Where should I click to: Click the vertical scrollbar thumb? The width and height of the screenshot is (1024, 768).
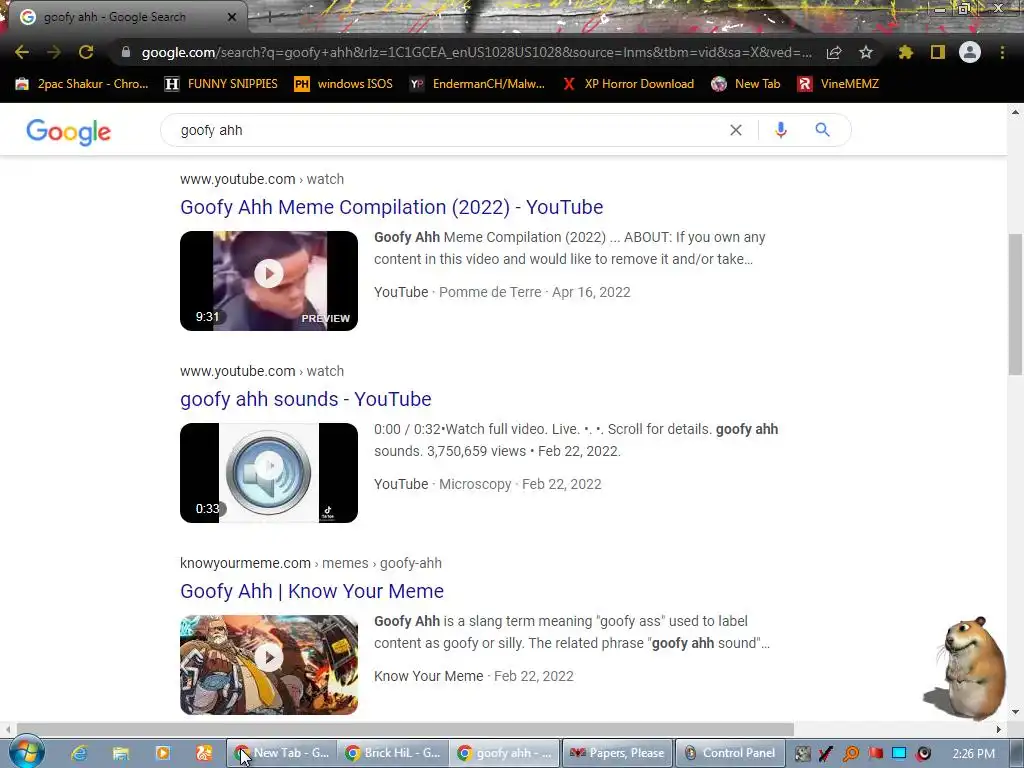(1016, 304)
